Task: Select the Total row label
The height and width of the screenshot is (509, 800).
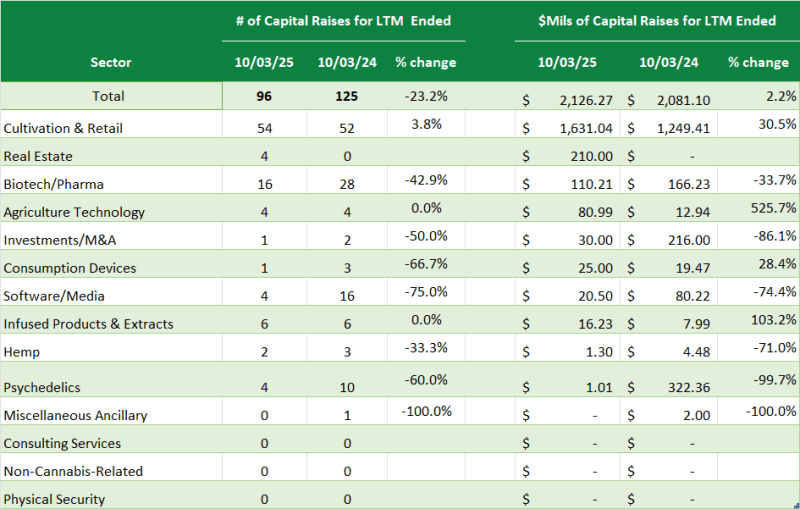Action: [x=108, y=96]
